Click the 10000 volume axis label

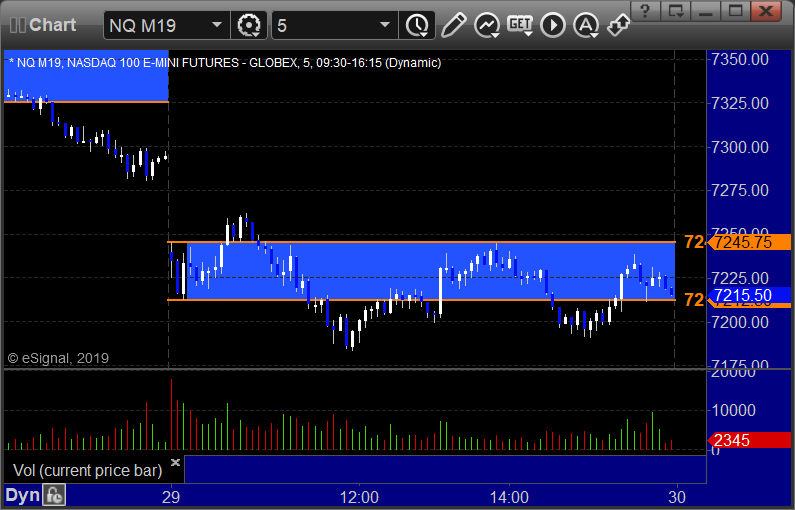coord(734,410)
